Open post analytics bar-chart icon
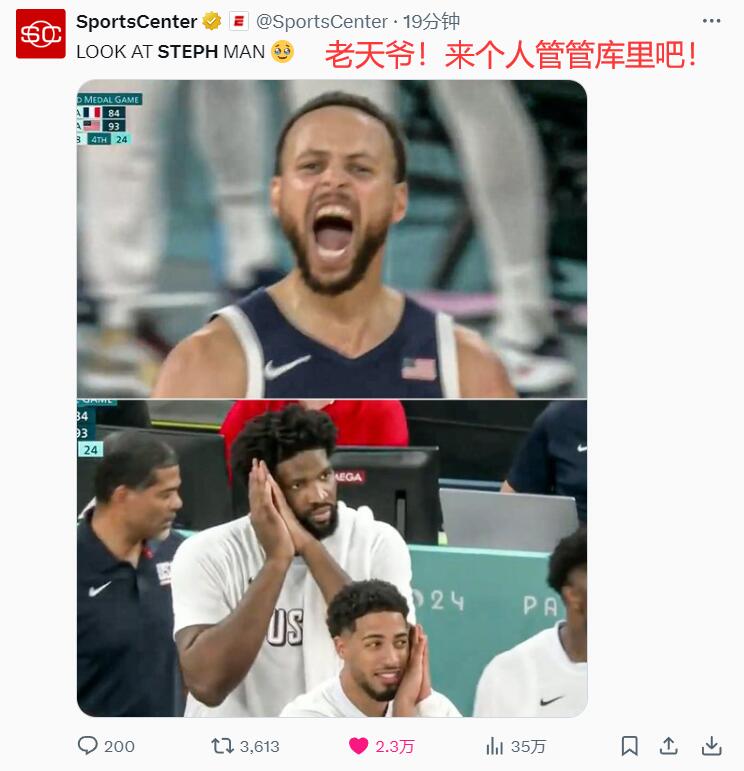 coord(494,746)
